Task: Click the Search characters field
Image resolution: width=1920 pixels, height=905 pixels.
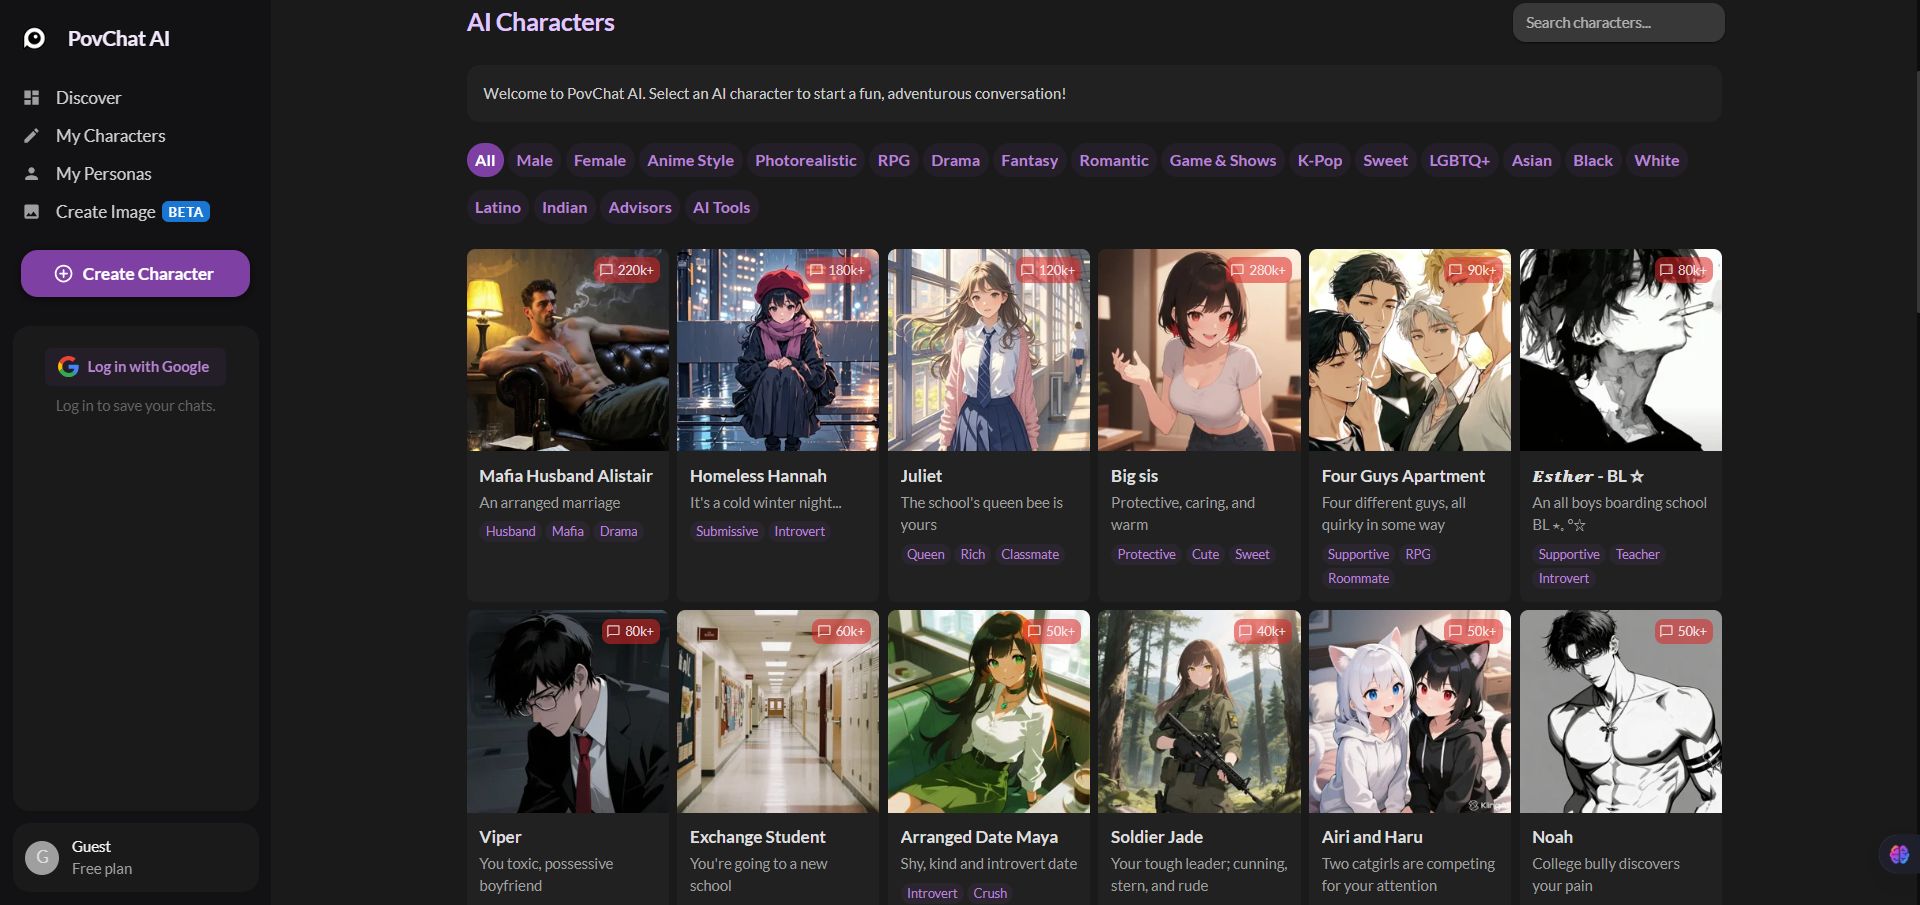Action: pyautogui.click(x=1617, y=22)
